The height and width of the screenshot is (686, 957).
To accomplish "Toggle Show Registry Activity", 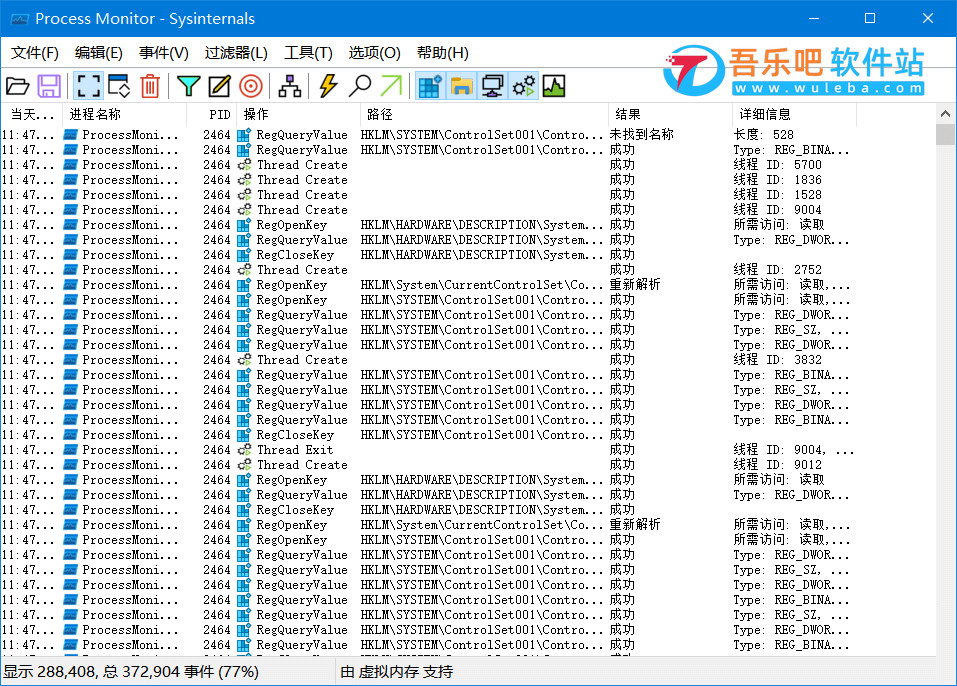I will point(430,86).
